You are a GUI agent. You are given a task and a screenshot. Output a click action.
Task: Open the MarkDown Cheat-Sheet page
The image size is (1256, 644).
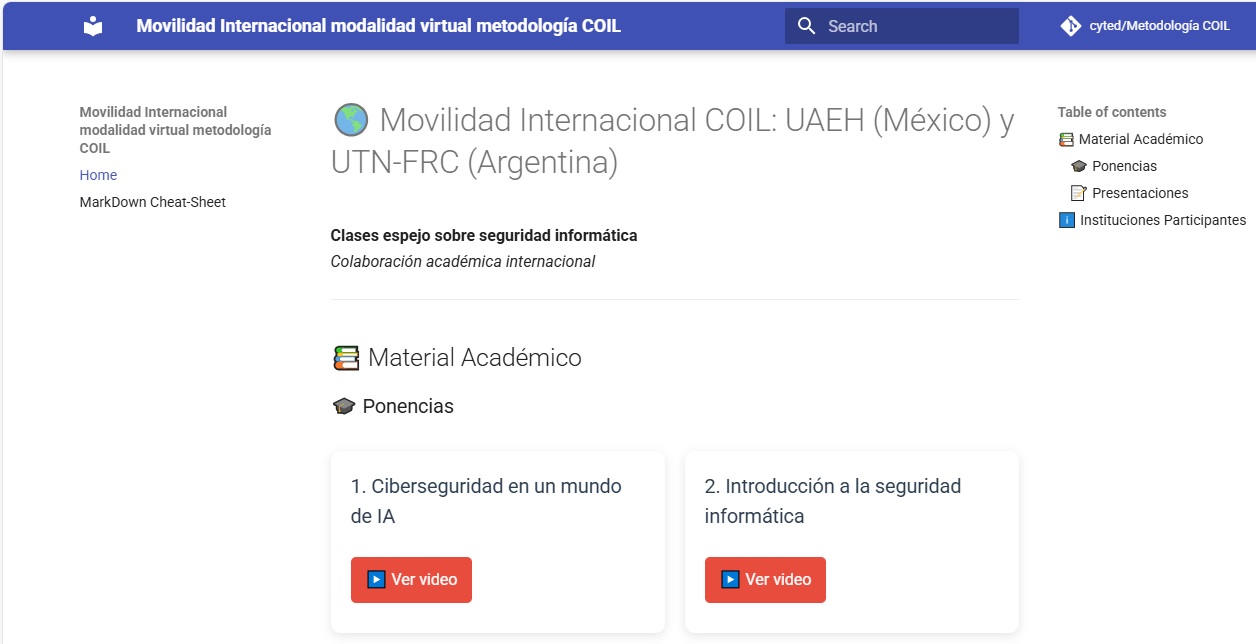(152, 202)
